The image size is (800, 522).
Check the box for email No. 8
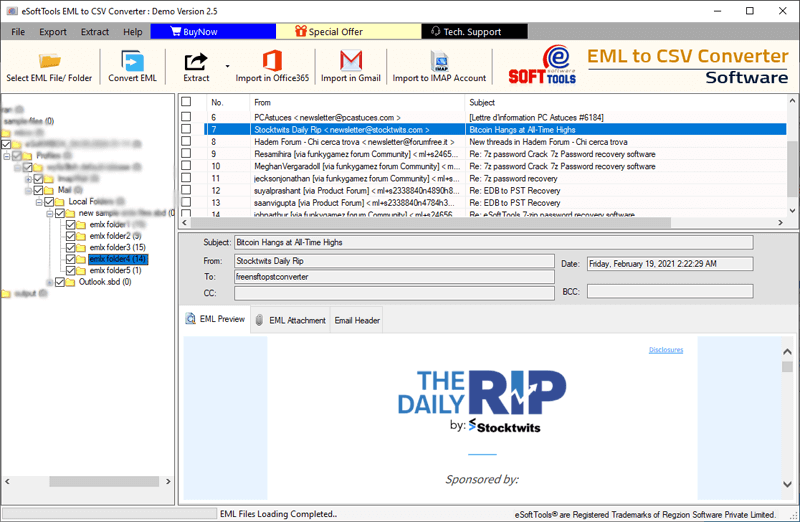186,141
